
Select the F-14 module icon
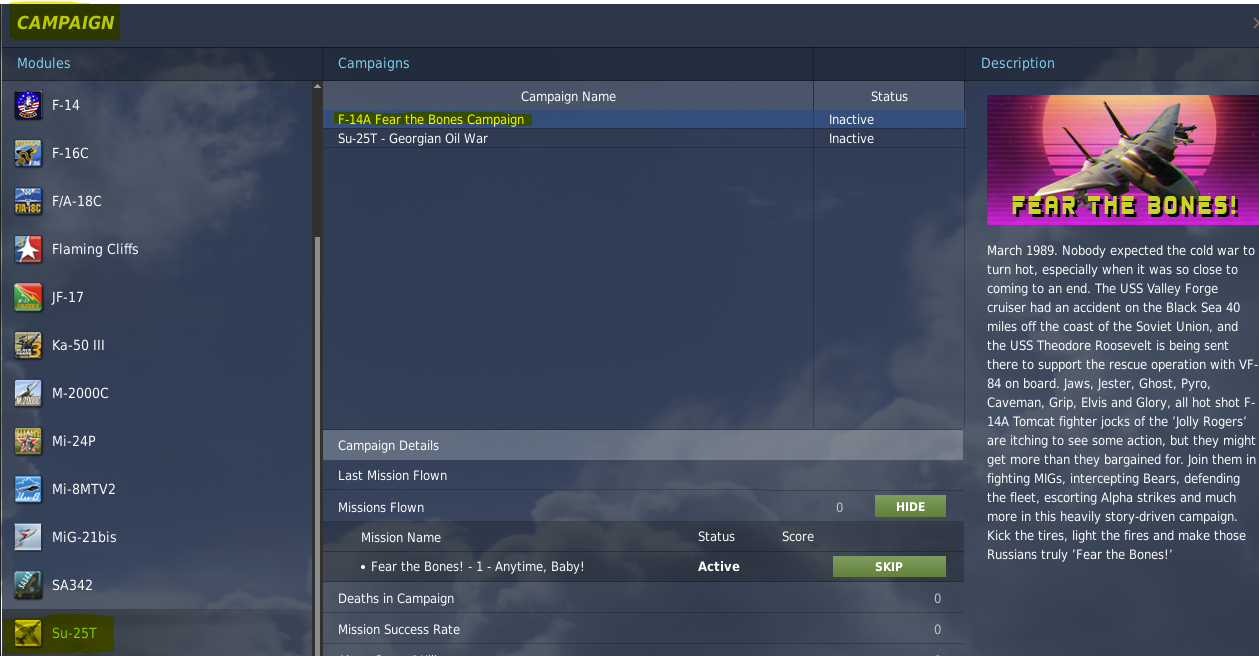(28, 105)
